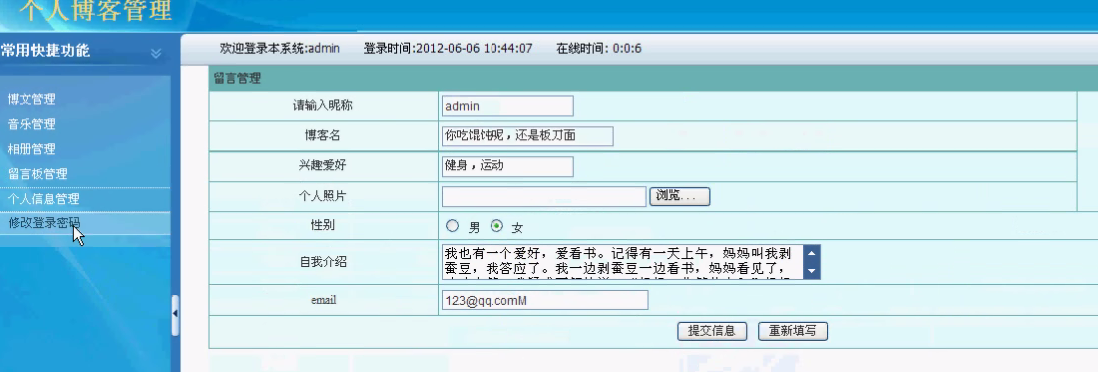The image size is (1098, 372).
Task: Click the 个人博客管理 title banner
Action: coord(96,11)
